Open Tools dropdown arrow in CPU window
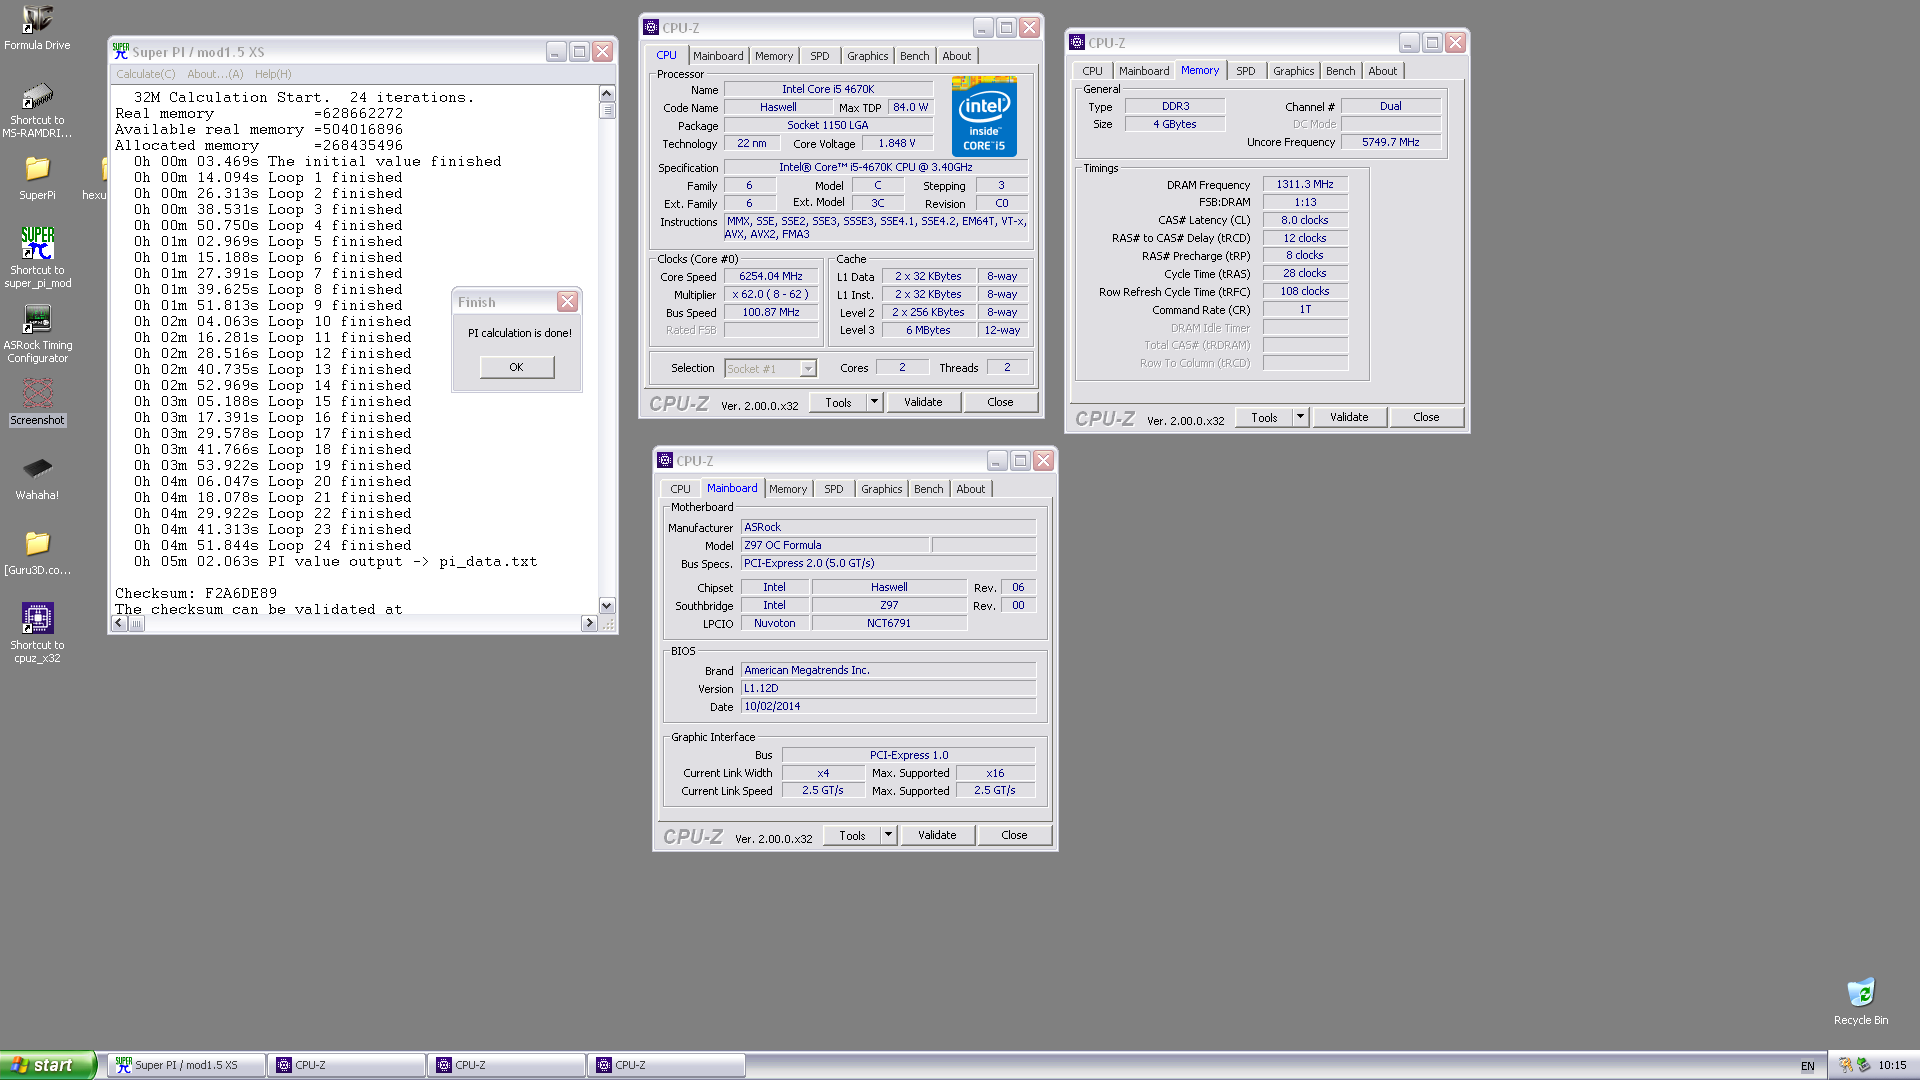The width and height of the screenshot is (1920, 1080). click(x=873, y=402)
